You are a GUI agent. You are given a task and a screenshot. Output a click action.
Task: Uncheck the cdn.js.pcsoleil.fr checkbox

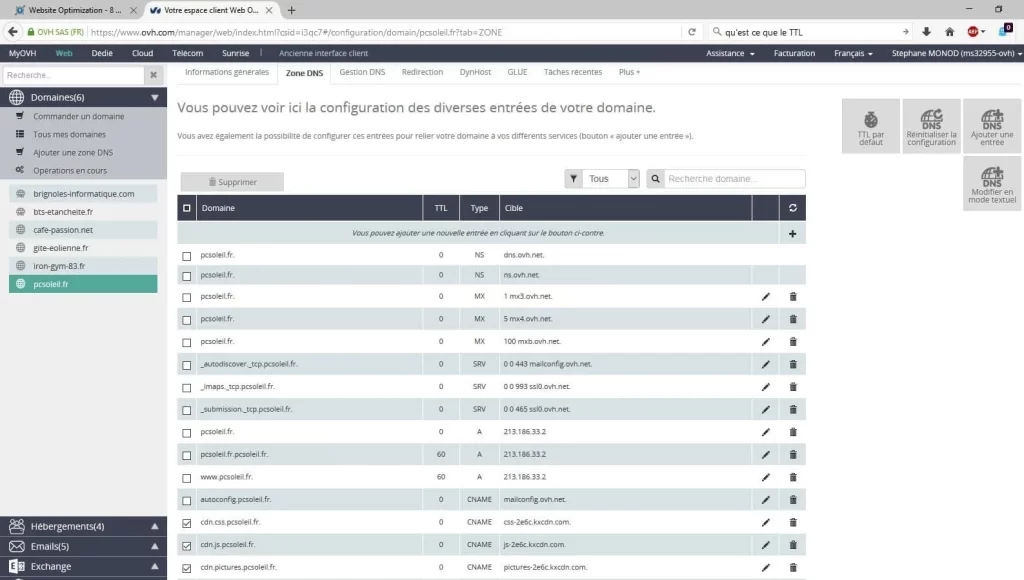pos(187,545)
